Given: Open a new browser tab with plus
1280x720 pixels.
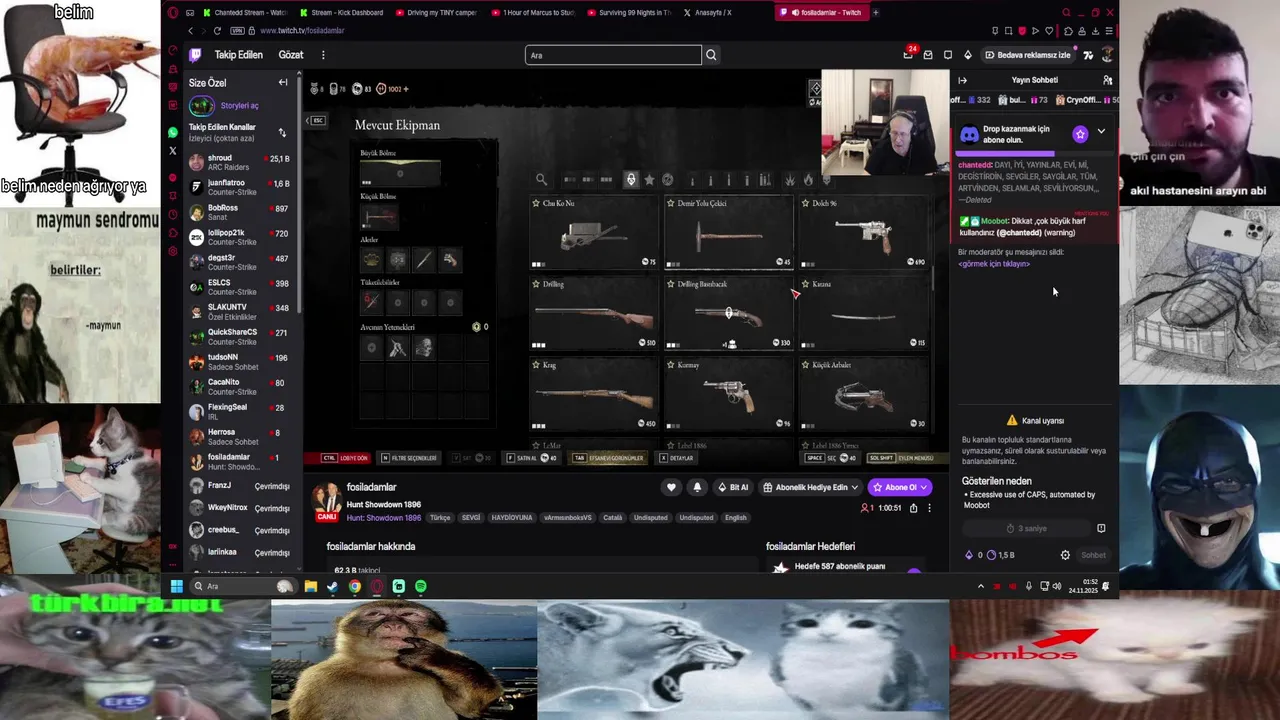Looking at the screenshot, I should click(876, 13).
